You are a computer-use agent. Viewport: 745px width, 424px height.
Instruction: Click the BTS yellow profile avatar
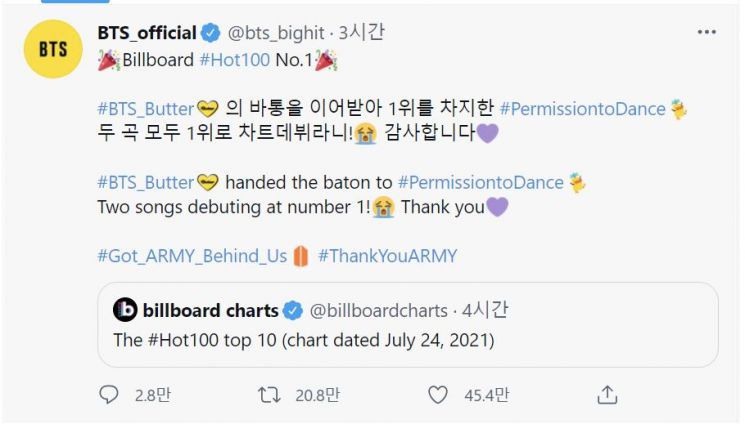52,48
